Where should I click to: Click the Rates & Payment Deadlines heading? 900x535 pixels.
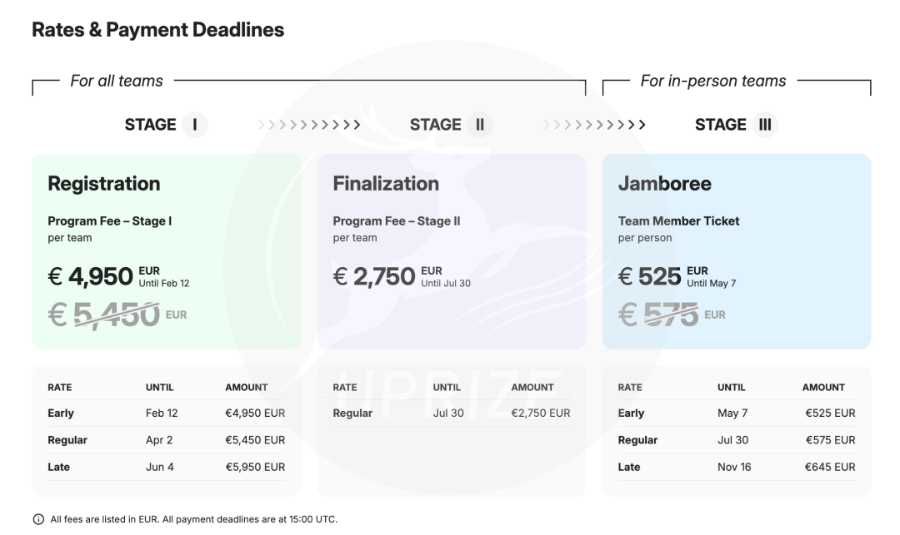(x=158, y=30)
